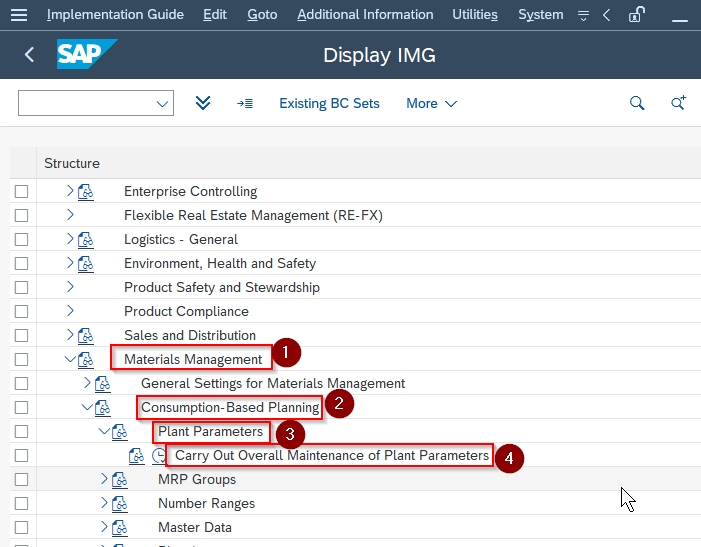Image resolution: width=701 pixels, height=547 pixels.
Task: Open the documentation icon for Logistics - General
Action: coord(85,240)
